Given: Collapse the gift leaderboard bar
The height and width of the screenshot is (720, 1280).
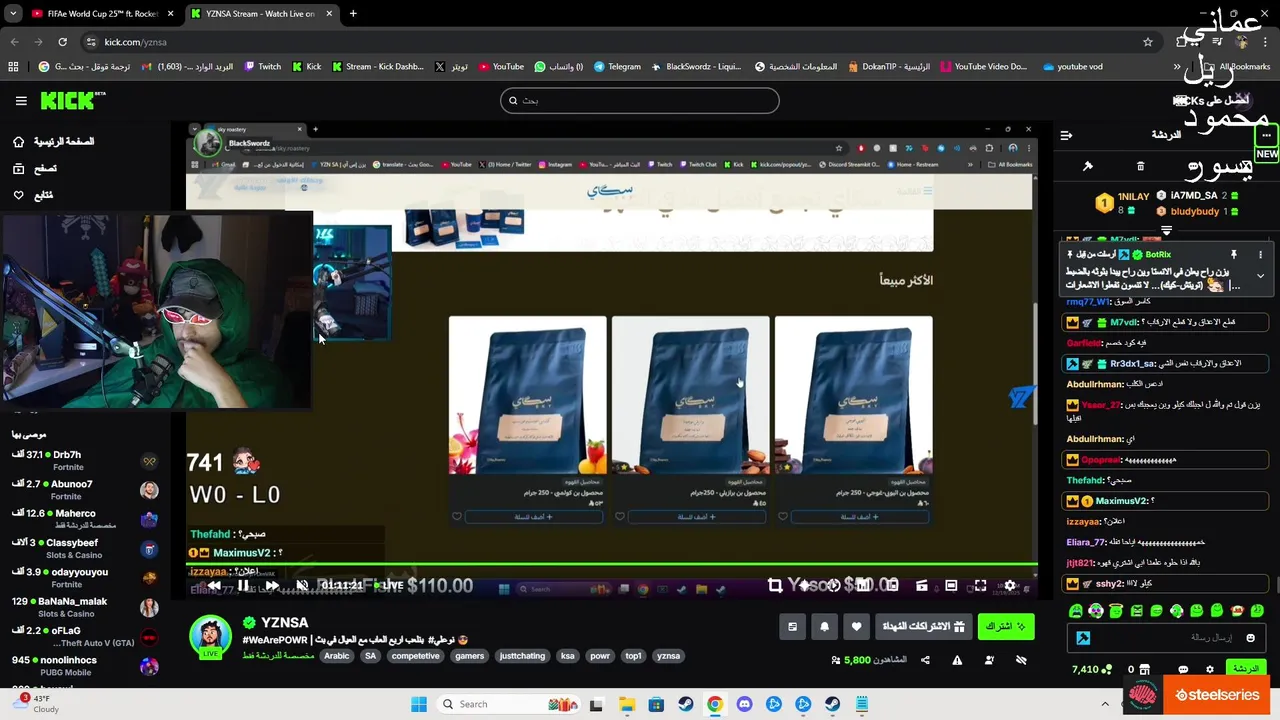Looking at the screenshot, I should tap(1166, 231).
